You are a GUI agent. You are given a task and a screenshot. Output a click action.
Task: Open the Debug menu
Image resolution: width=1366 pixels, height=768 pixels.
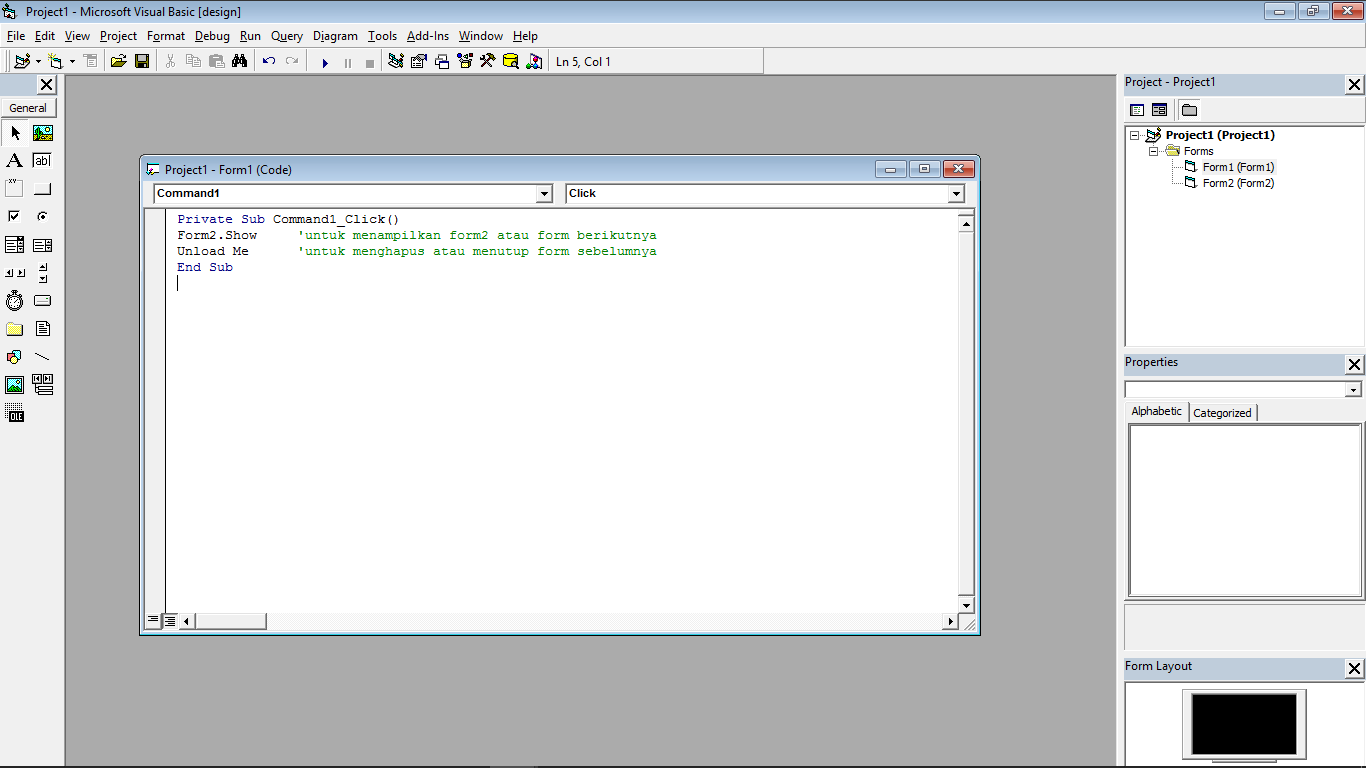click(x=212, y=36)
